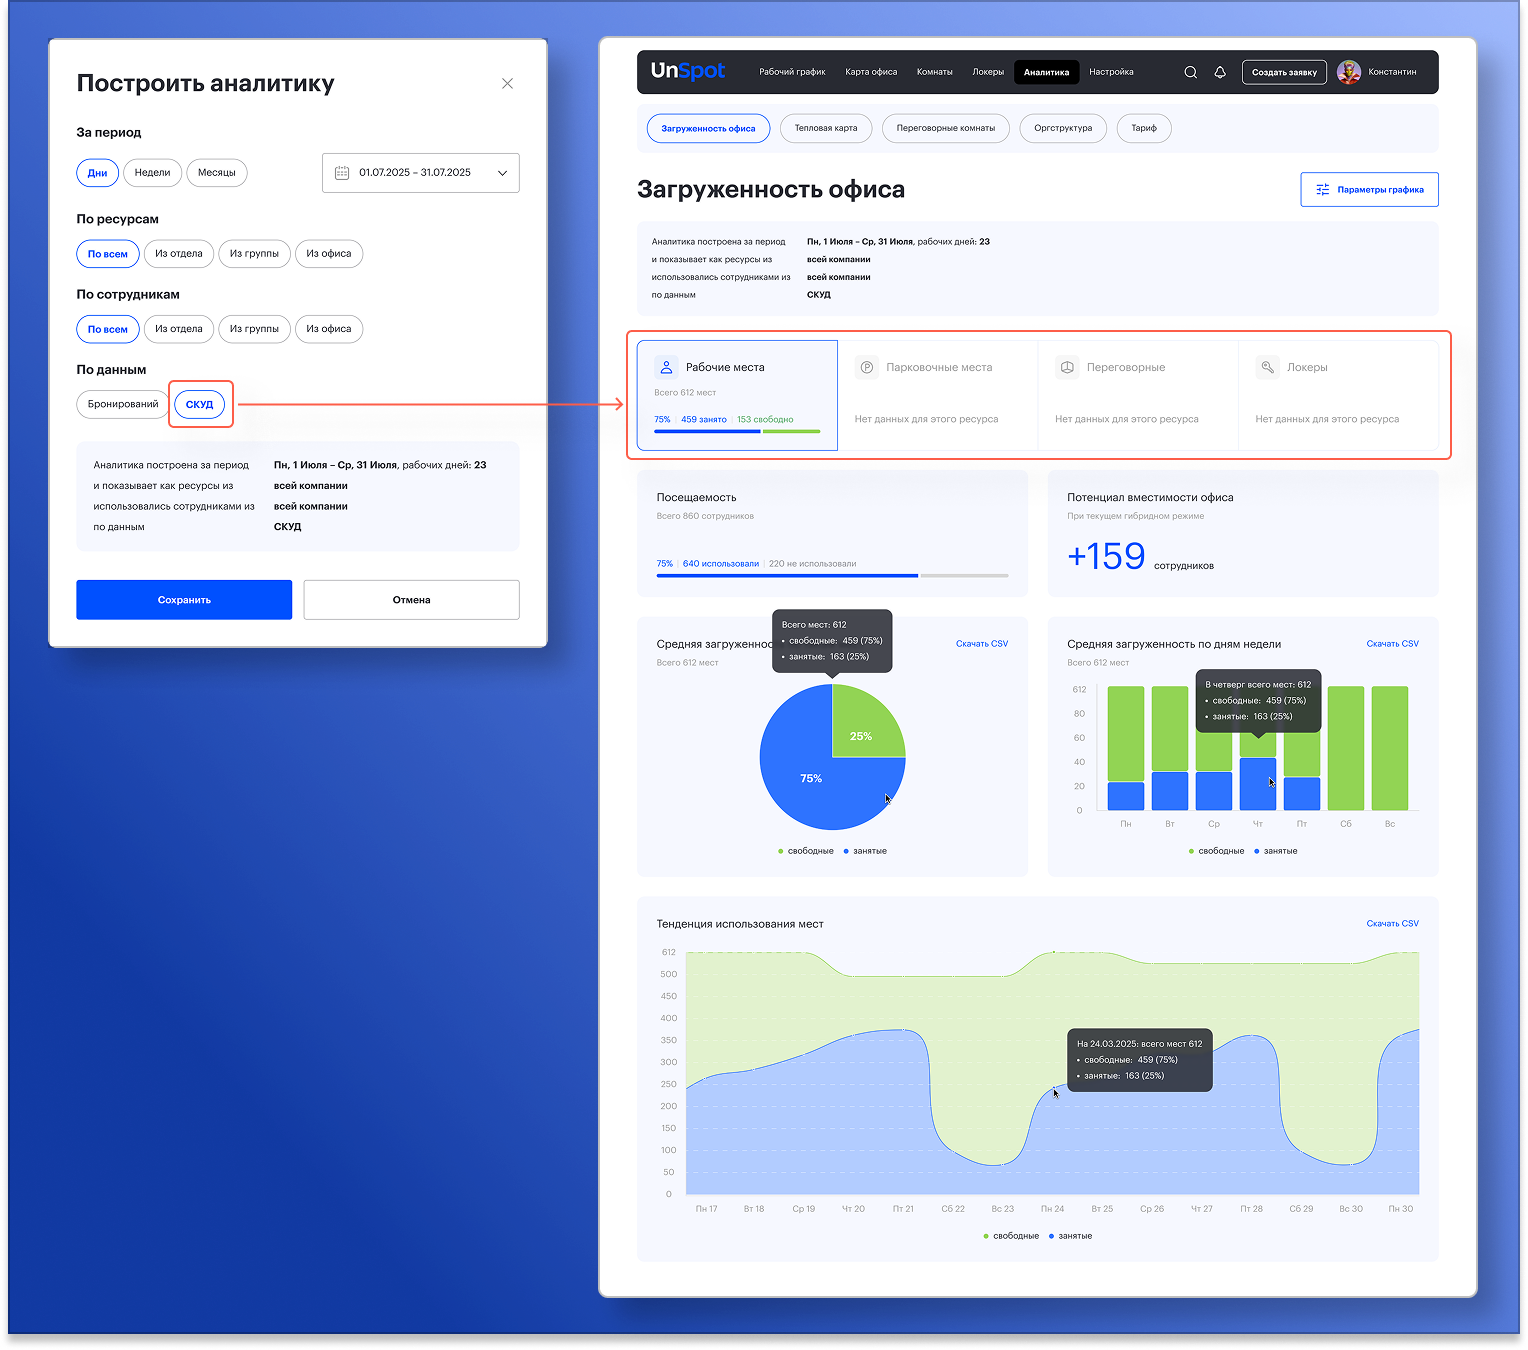This screenshot has width=1528, height=1350.
Task: Open notifications bell icon
Action: click(1220, 72)
